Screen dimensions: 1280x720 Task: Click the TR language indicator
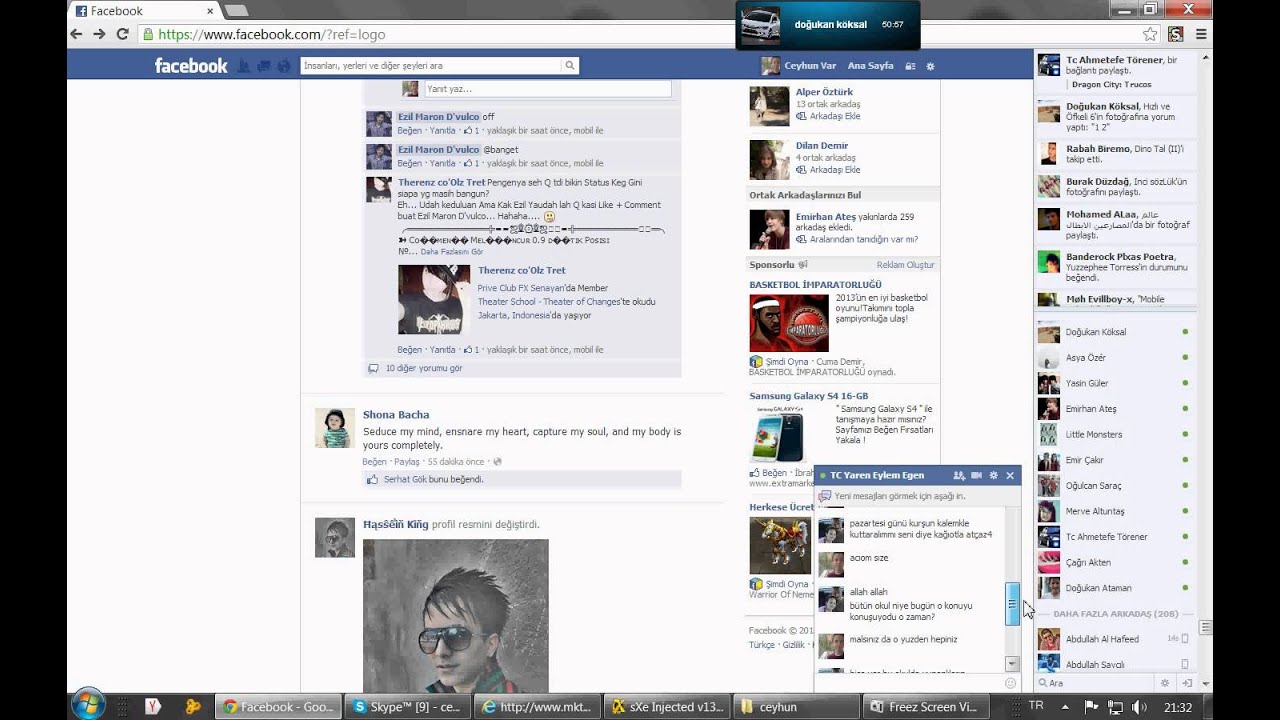(1036, 705)
